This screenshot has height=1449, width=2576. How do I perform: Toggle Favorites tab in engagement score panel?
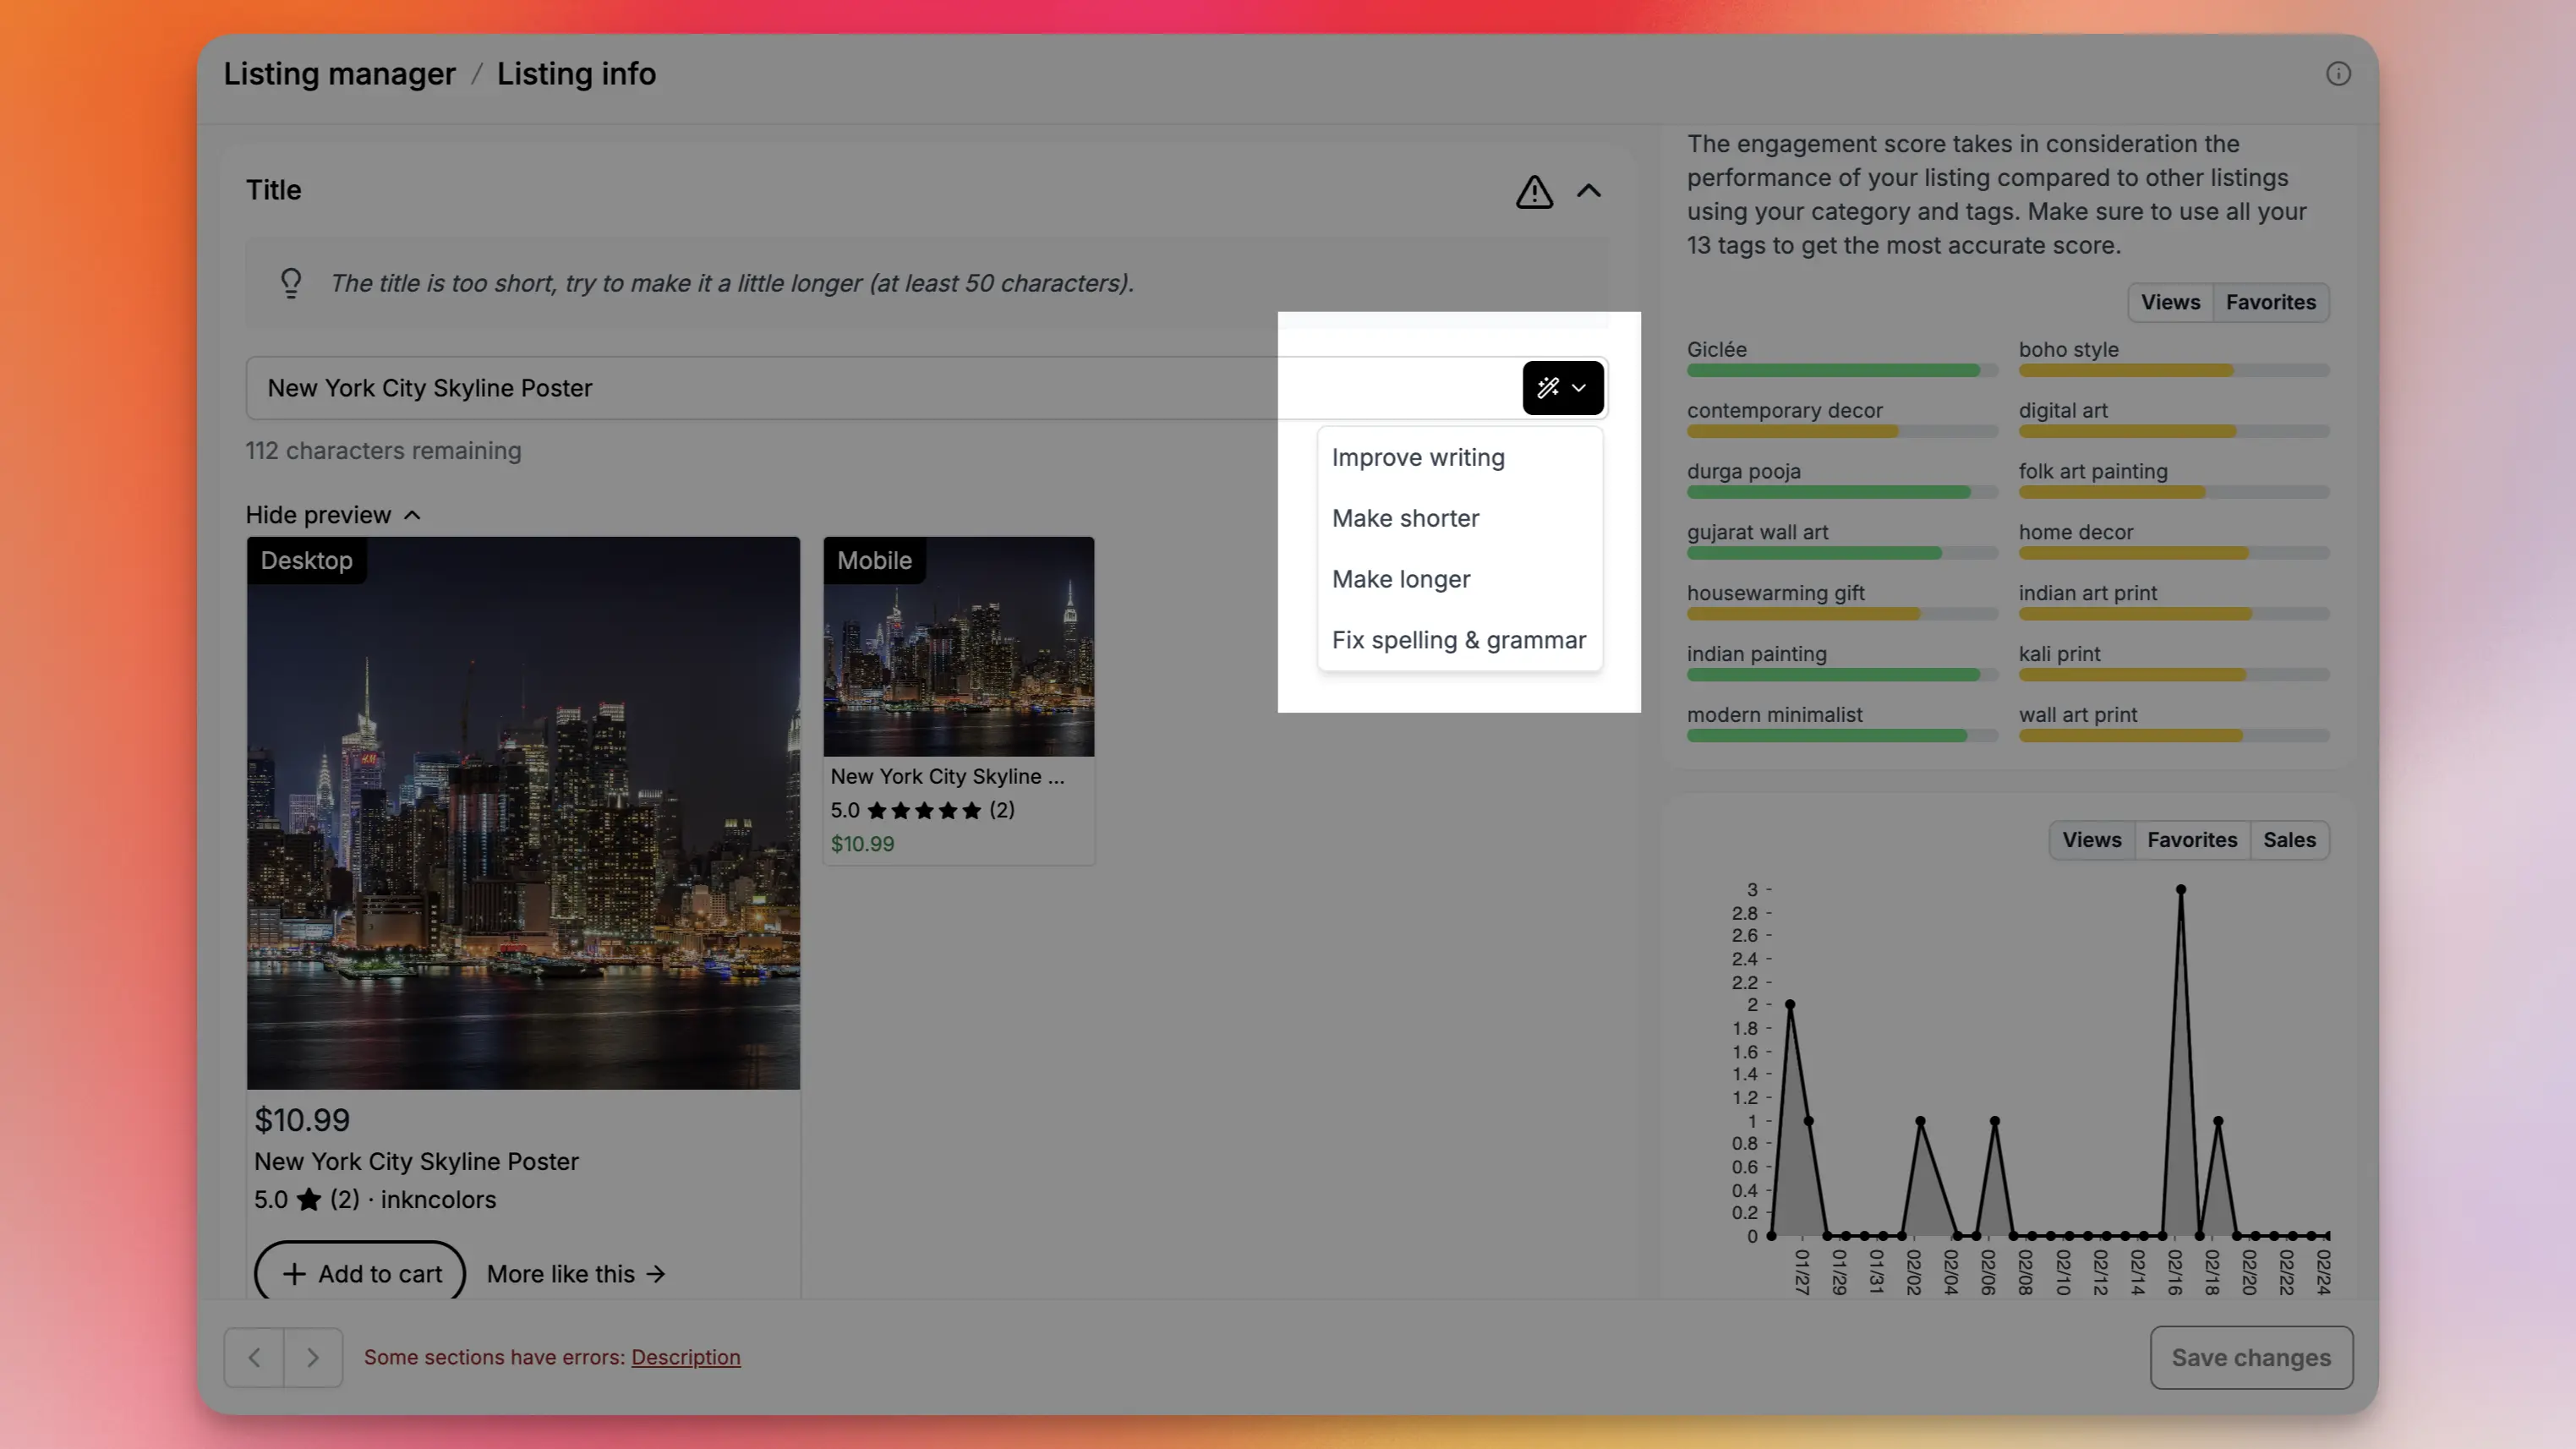[2272, 301]
